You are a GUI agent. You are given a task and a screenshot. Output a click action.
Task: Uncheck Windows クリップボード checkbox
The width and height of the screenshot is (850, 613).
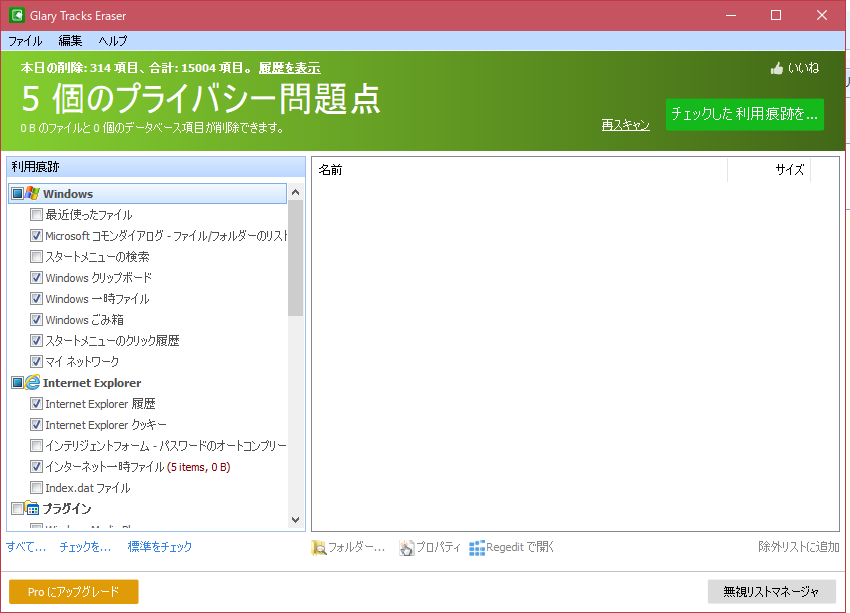(36, 278)
